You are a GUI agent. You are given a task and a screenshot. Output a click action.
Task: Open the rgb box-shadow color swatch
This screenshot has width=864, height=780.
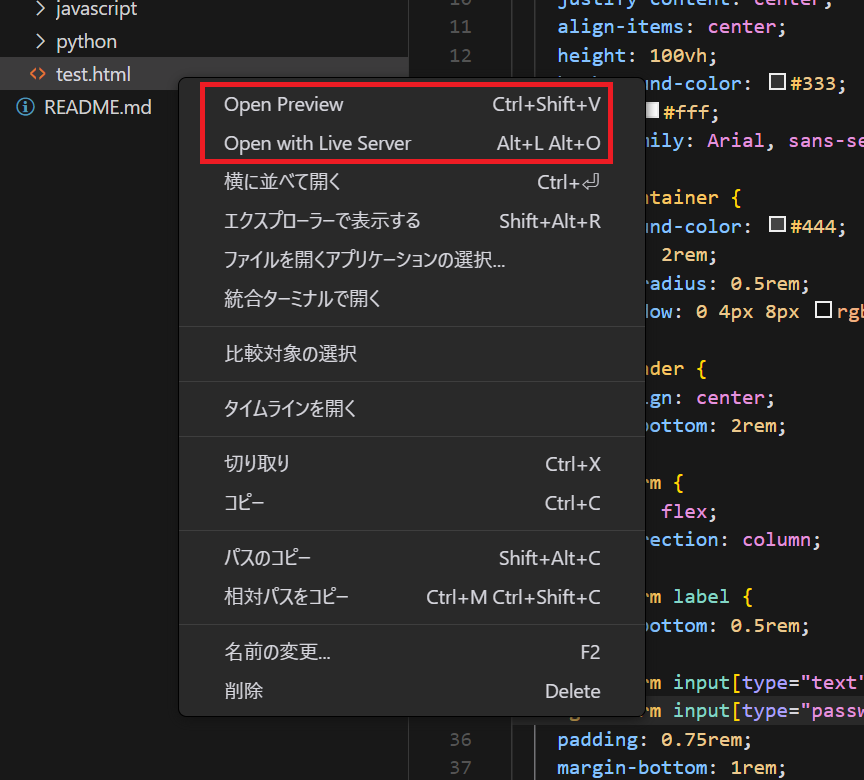pyautogui.click(x=823, y=310)
